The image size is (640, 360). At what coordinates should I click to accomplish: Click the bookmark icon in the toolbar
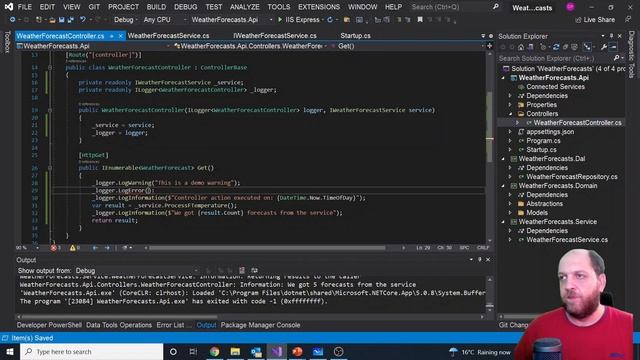point(420,20)
